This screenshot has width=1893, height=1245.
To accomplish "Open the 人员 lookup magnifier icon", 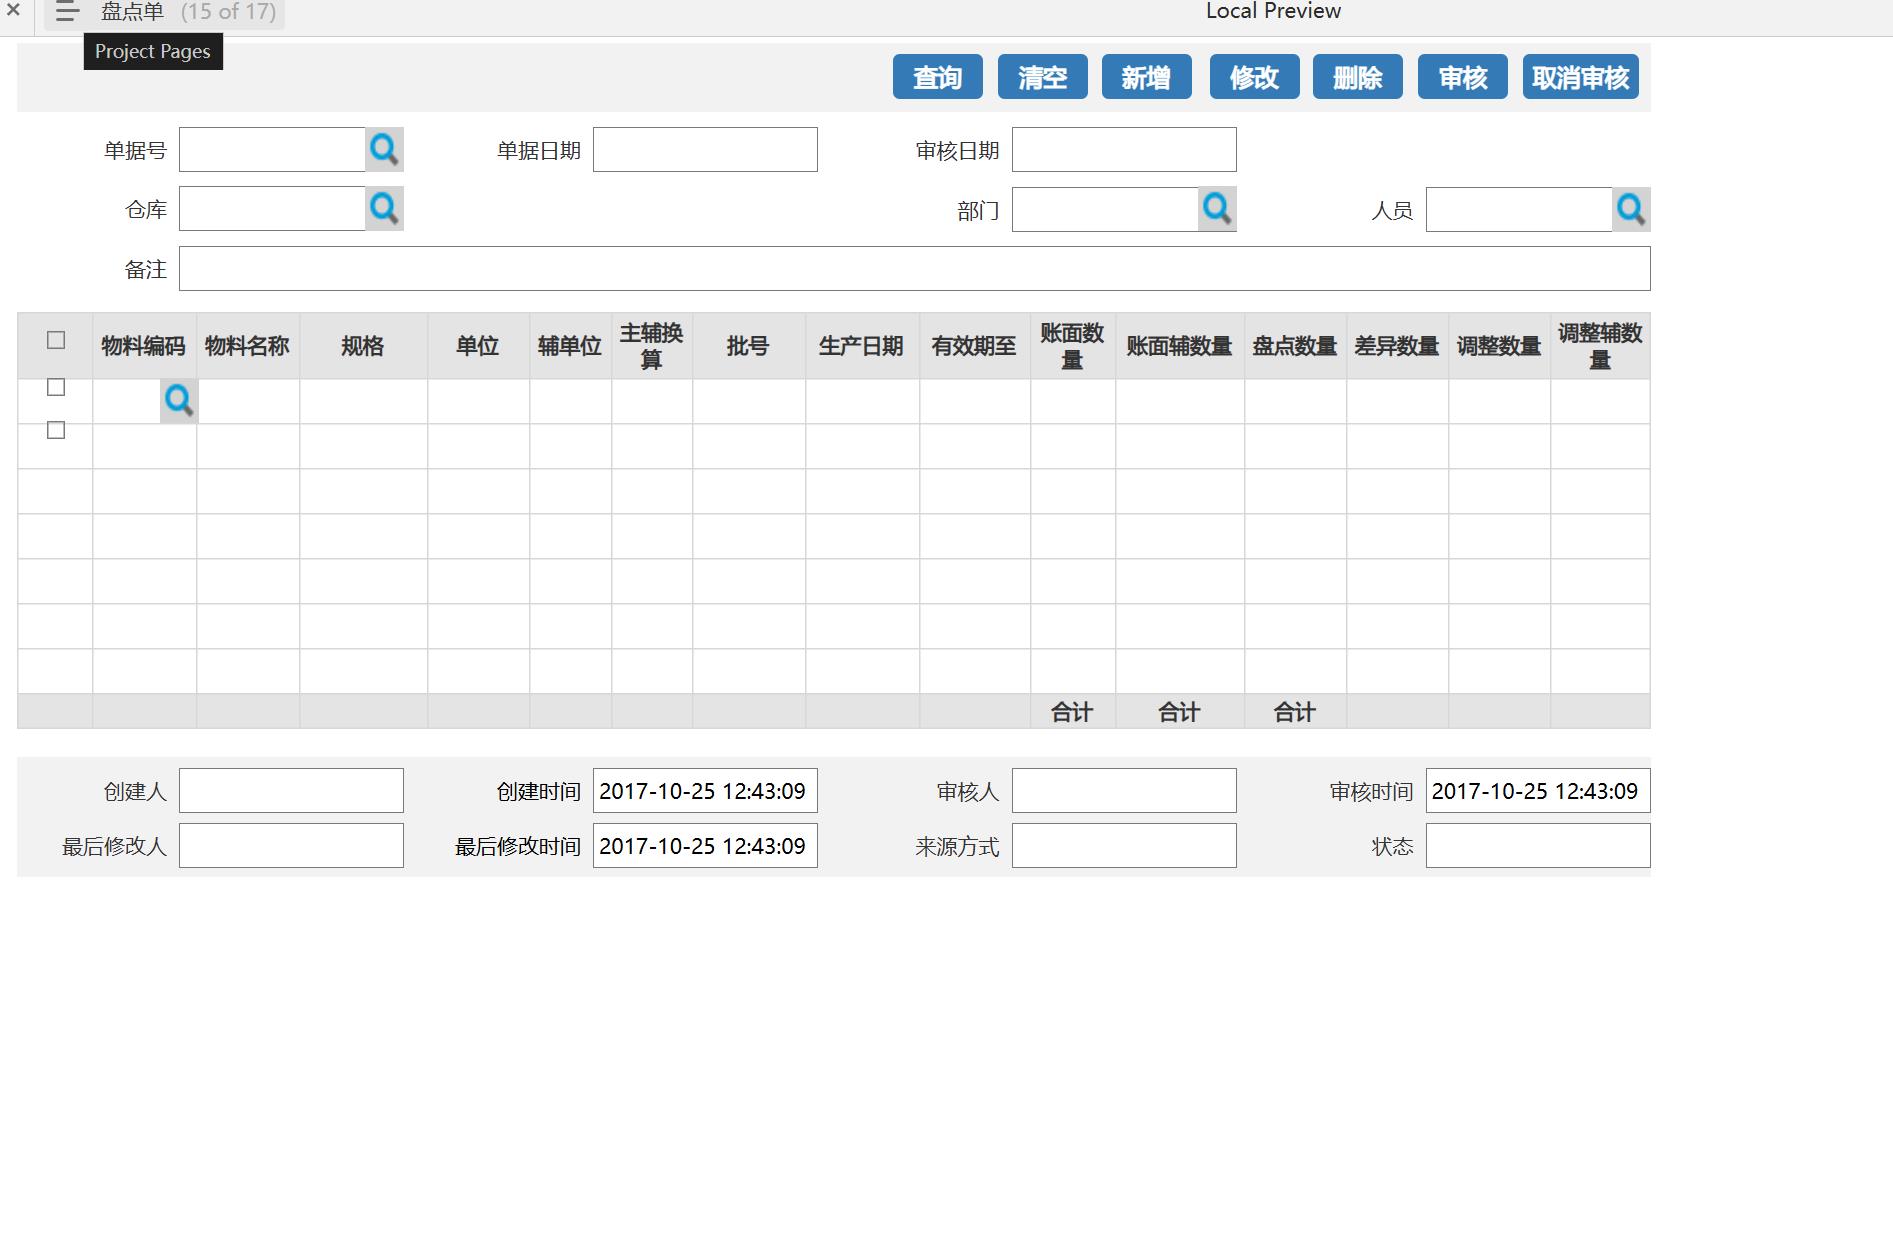I will pyautogui.click(x=1631, y=210).
